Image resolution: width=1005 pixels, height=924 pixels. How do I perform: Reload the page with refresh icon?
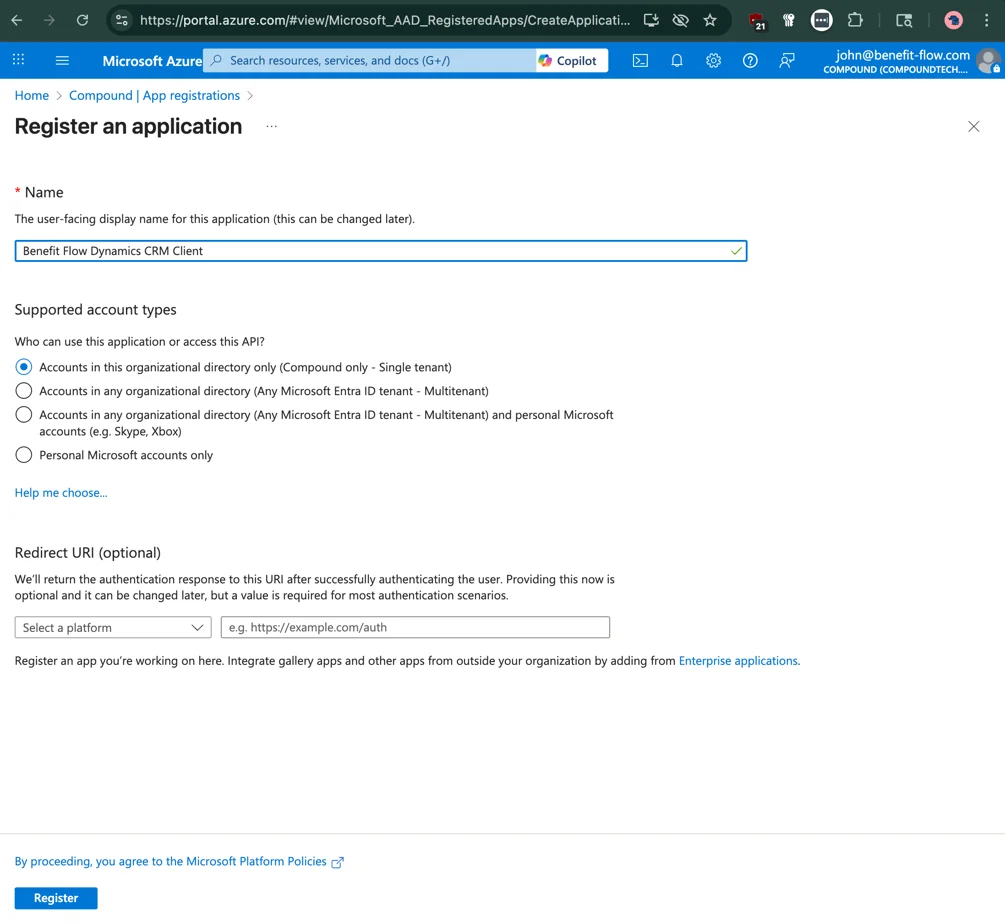(83, 21)
